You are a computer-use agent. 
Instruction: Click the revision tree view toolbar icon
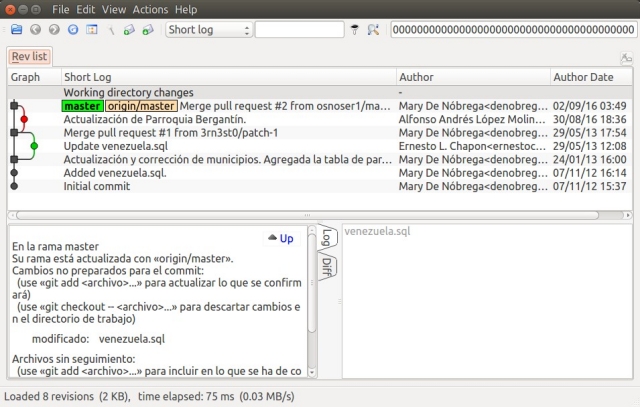click(92, 30)
